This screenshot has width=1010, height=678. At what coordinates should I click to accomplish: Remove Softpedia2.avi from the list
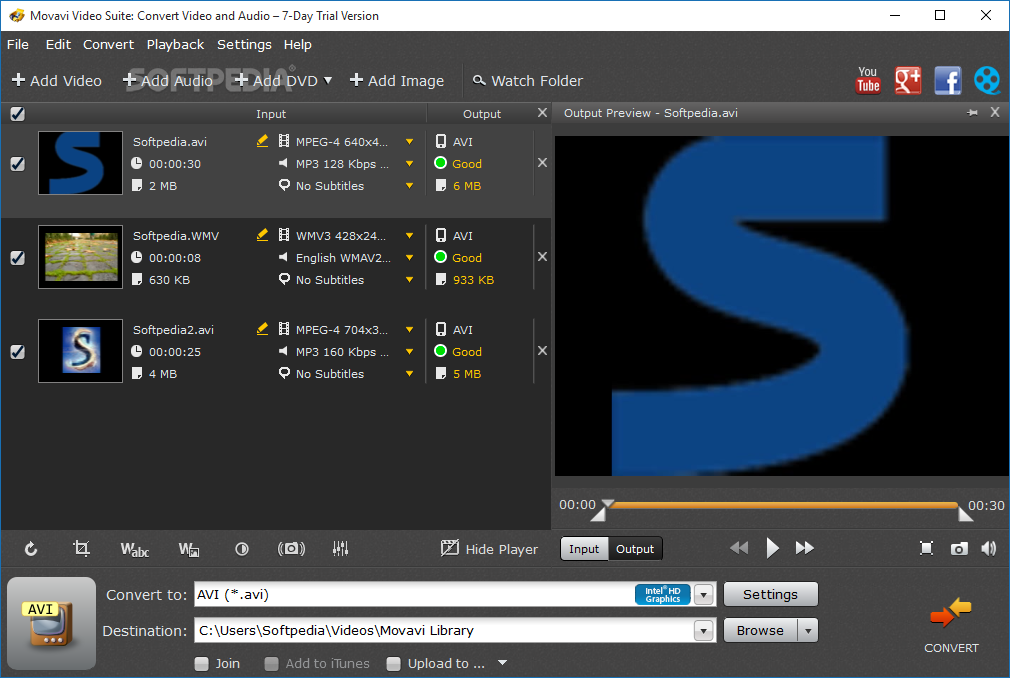pyautogui.click(x=542, y=351)
